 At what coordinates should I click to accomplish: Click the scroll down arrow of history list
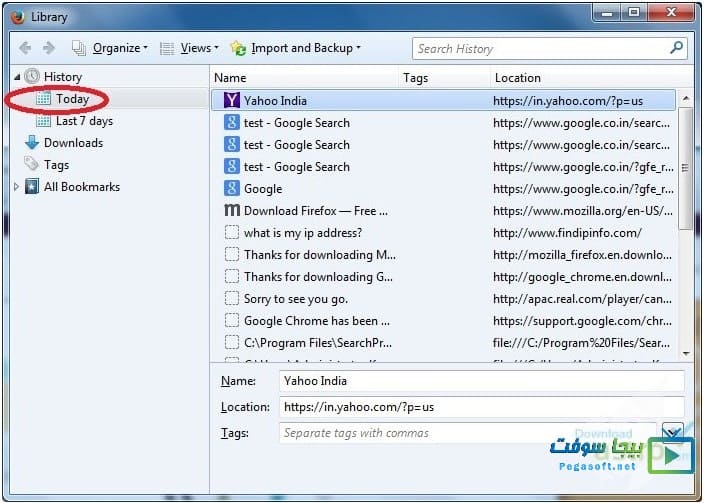685,354
